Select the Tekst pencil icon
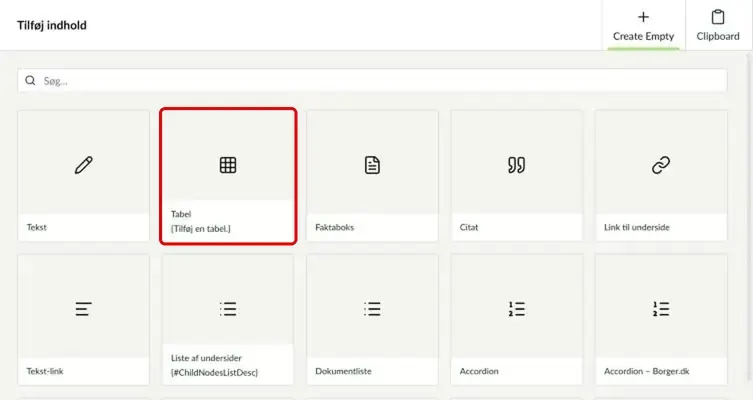This screenshot has width=753, height=400. tap(84, 165)
